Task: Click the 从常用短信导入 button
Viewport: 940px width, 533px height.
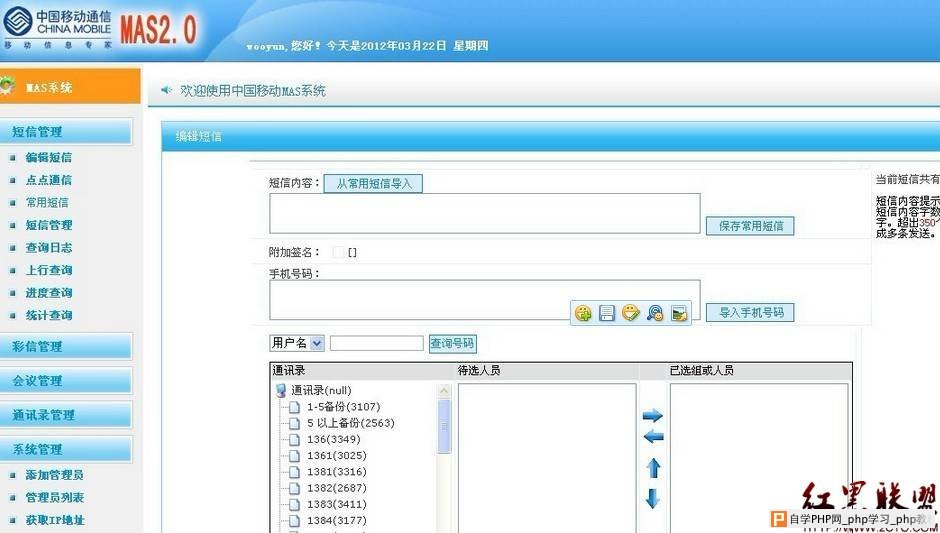Action: [x=373, y=183]
